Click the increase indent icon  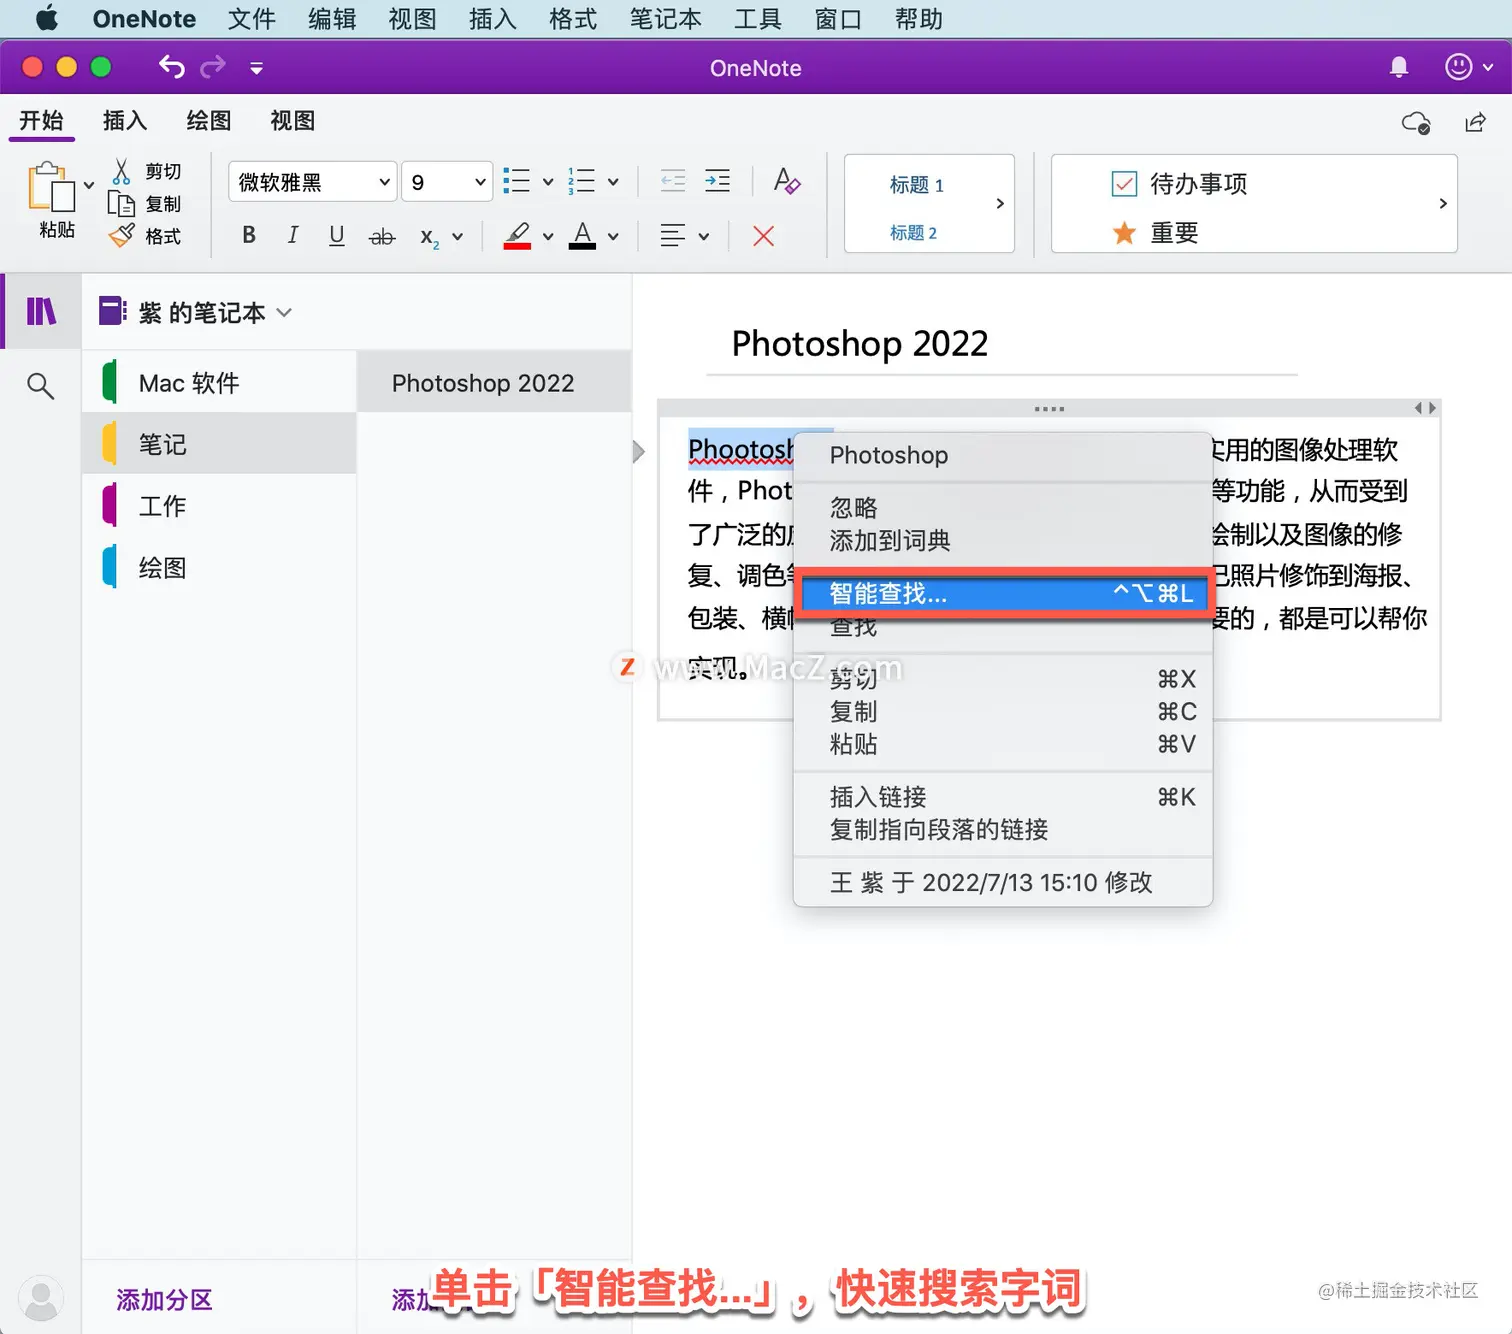pos(717,181)
